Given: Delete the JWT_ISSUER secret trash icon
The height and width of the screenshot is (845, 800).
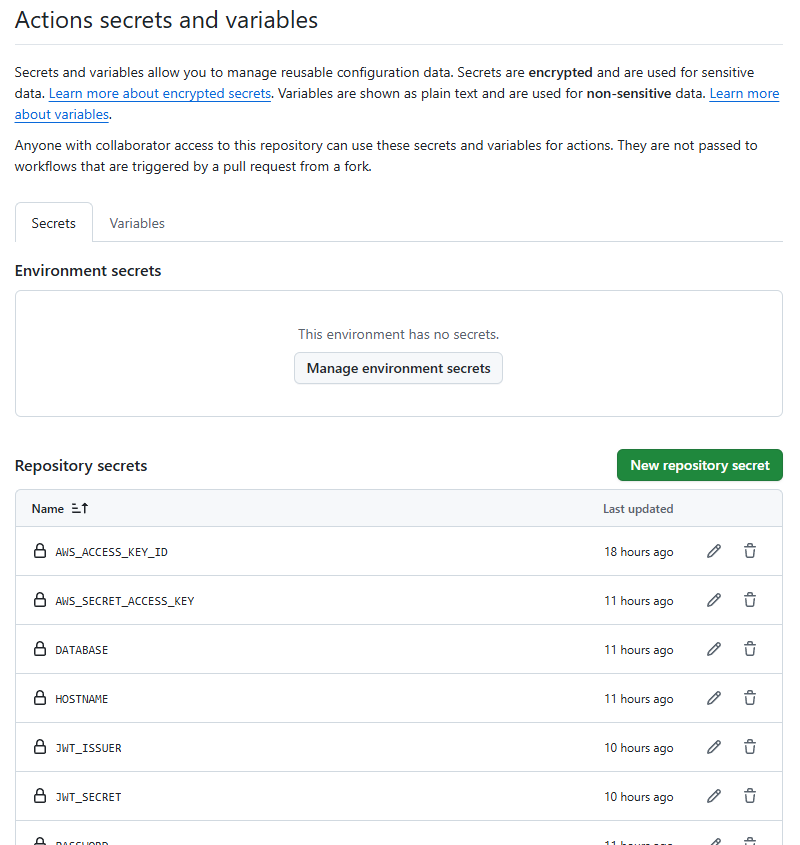Looking at the screenshot, I should click(750, 747).
